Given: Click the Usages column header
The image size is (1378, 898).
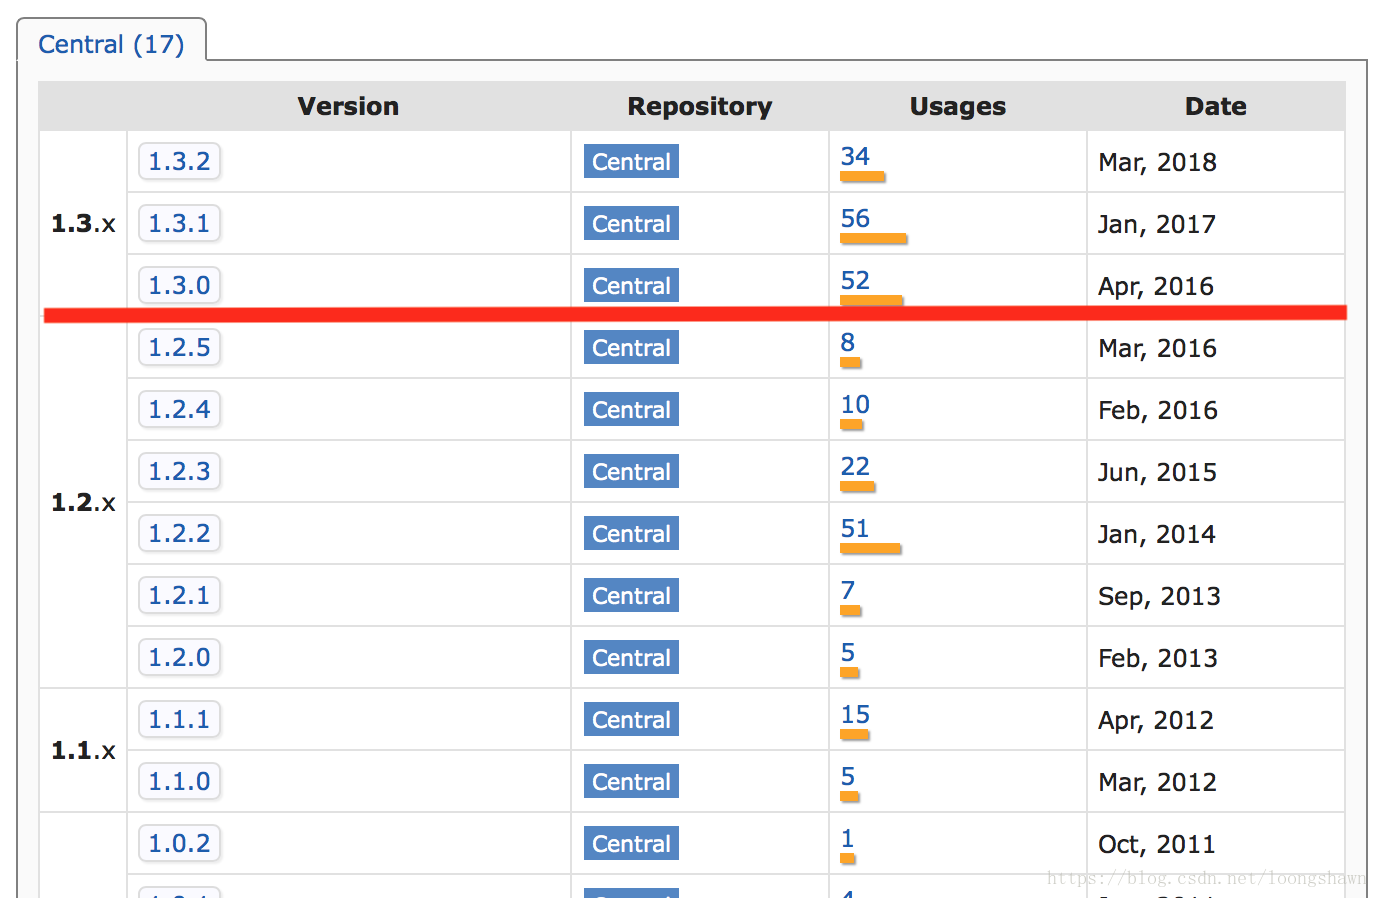Looking at the screenshot, I should 958,106.
